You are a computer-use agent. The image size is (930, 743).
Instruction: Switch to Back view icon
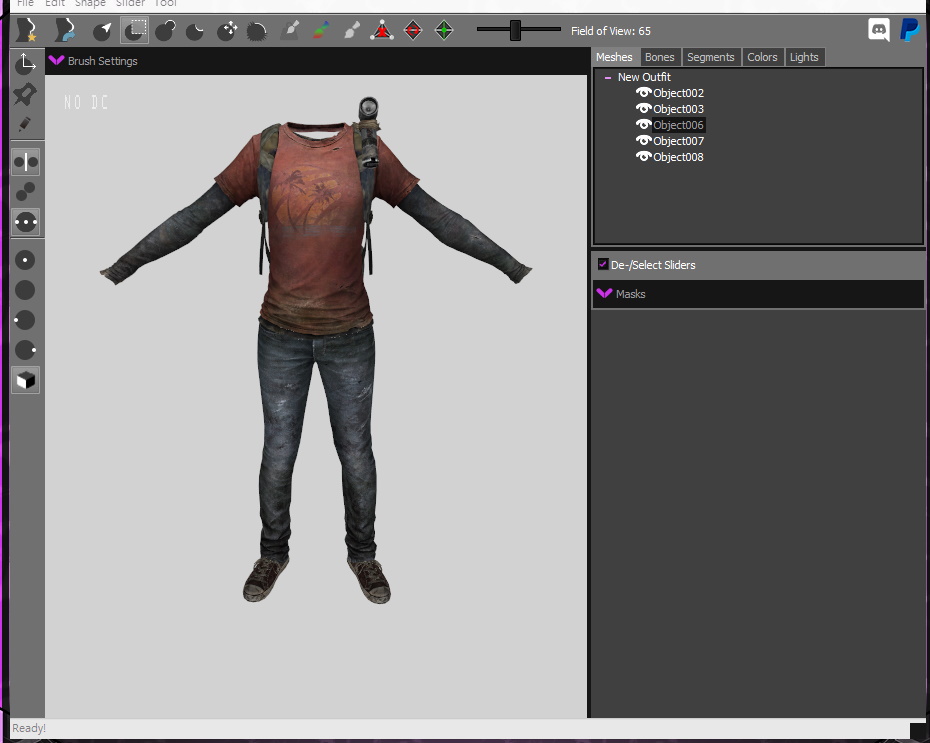coord(25,291)
